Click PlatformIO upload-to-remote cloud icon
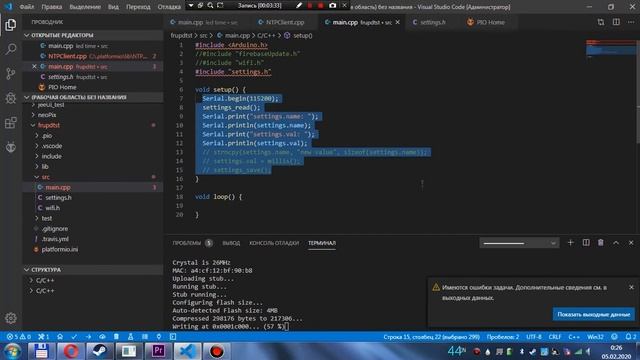Viewport: 640px width, 360px height. [102, 337]
